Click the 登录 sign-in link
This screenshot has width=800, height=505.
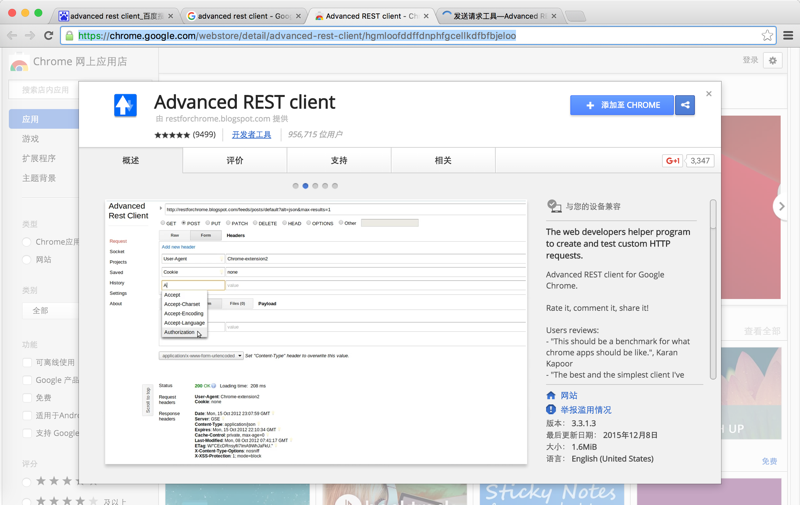[x=750, y=60]
